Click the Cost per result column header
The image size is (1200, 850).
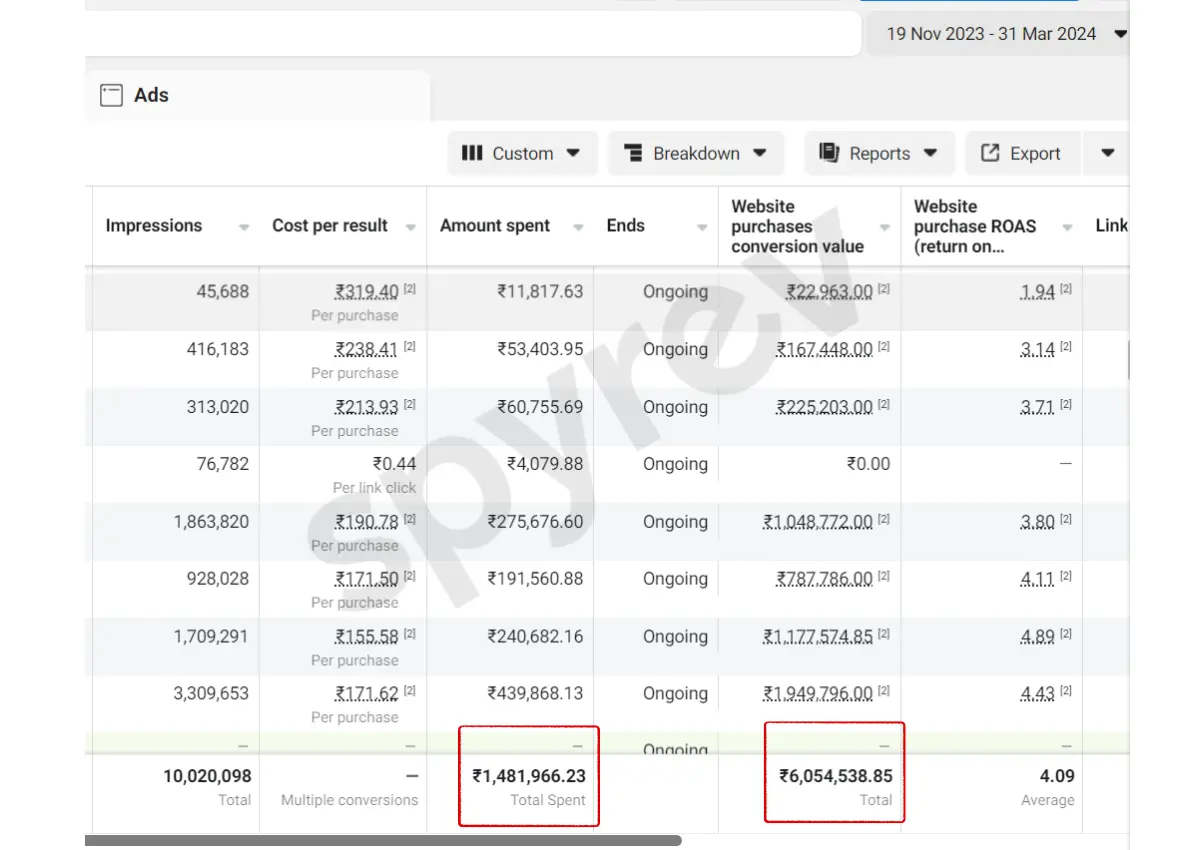pyautogui.click(x=330, y=226)
